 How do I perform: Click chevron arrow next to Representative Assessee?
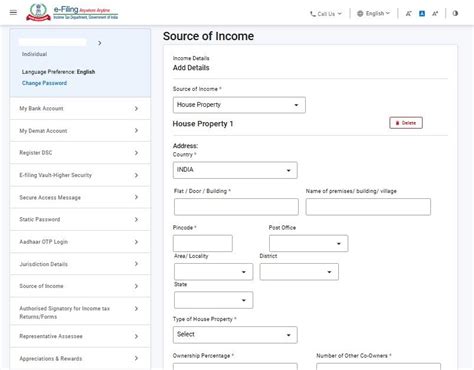point(136,336)
